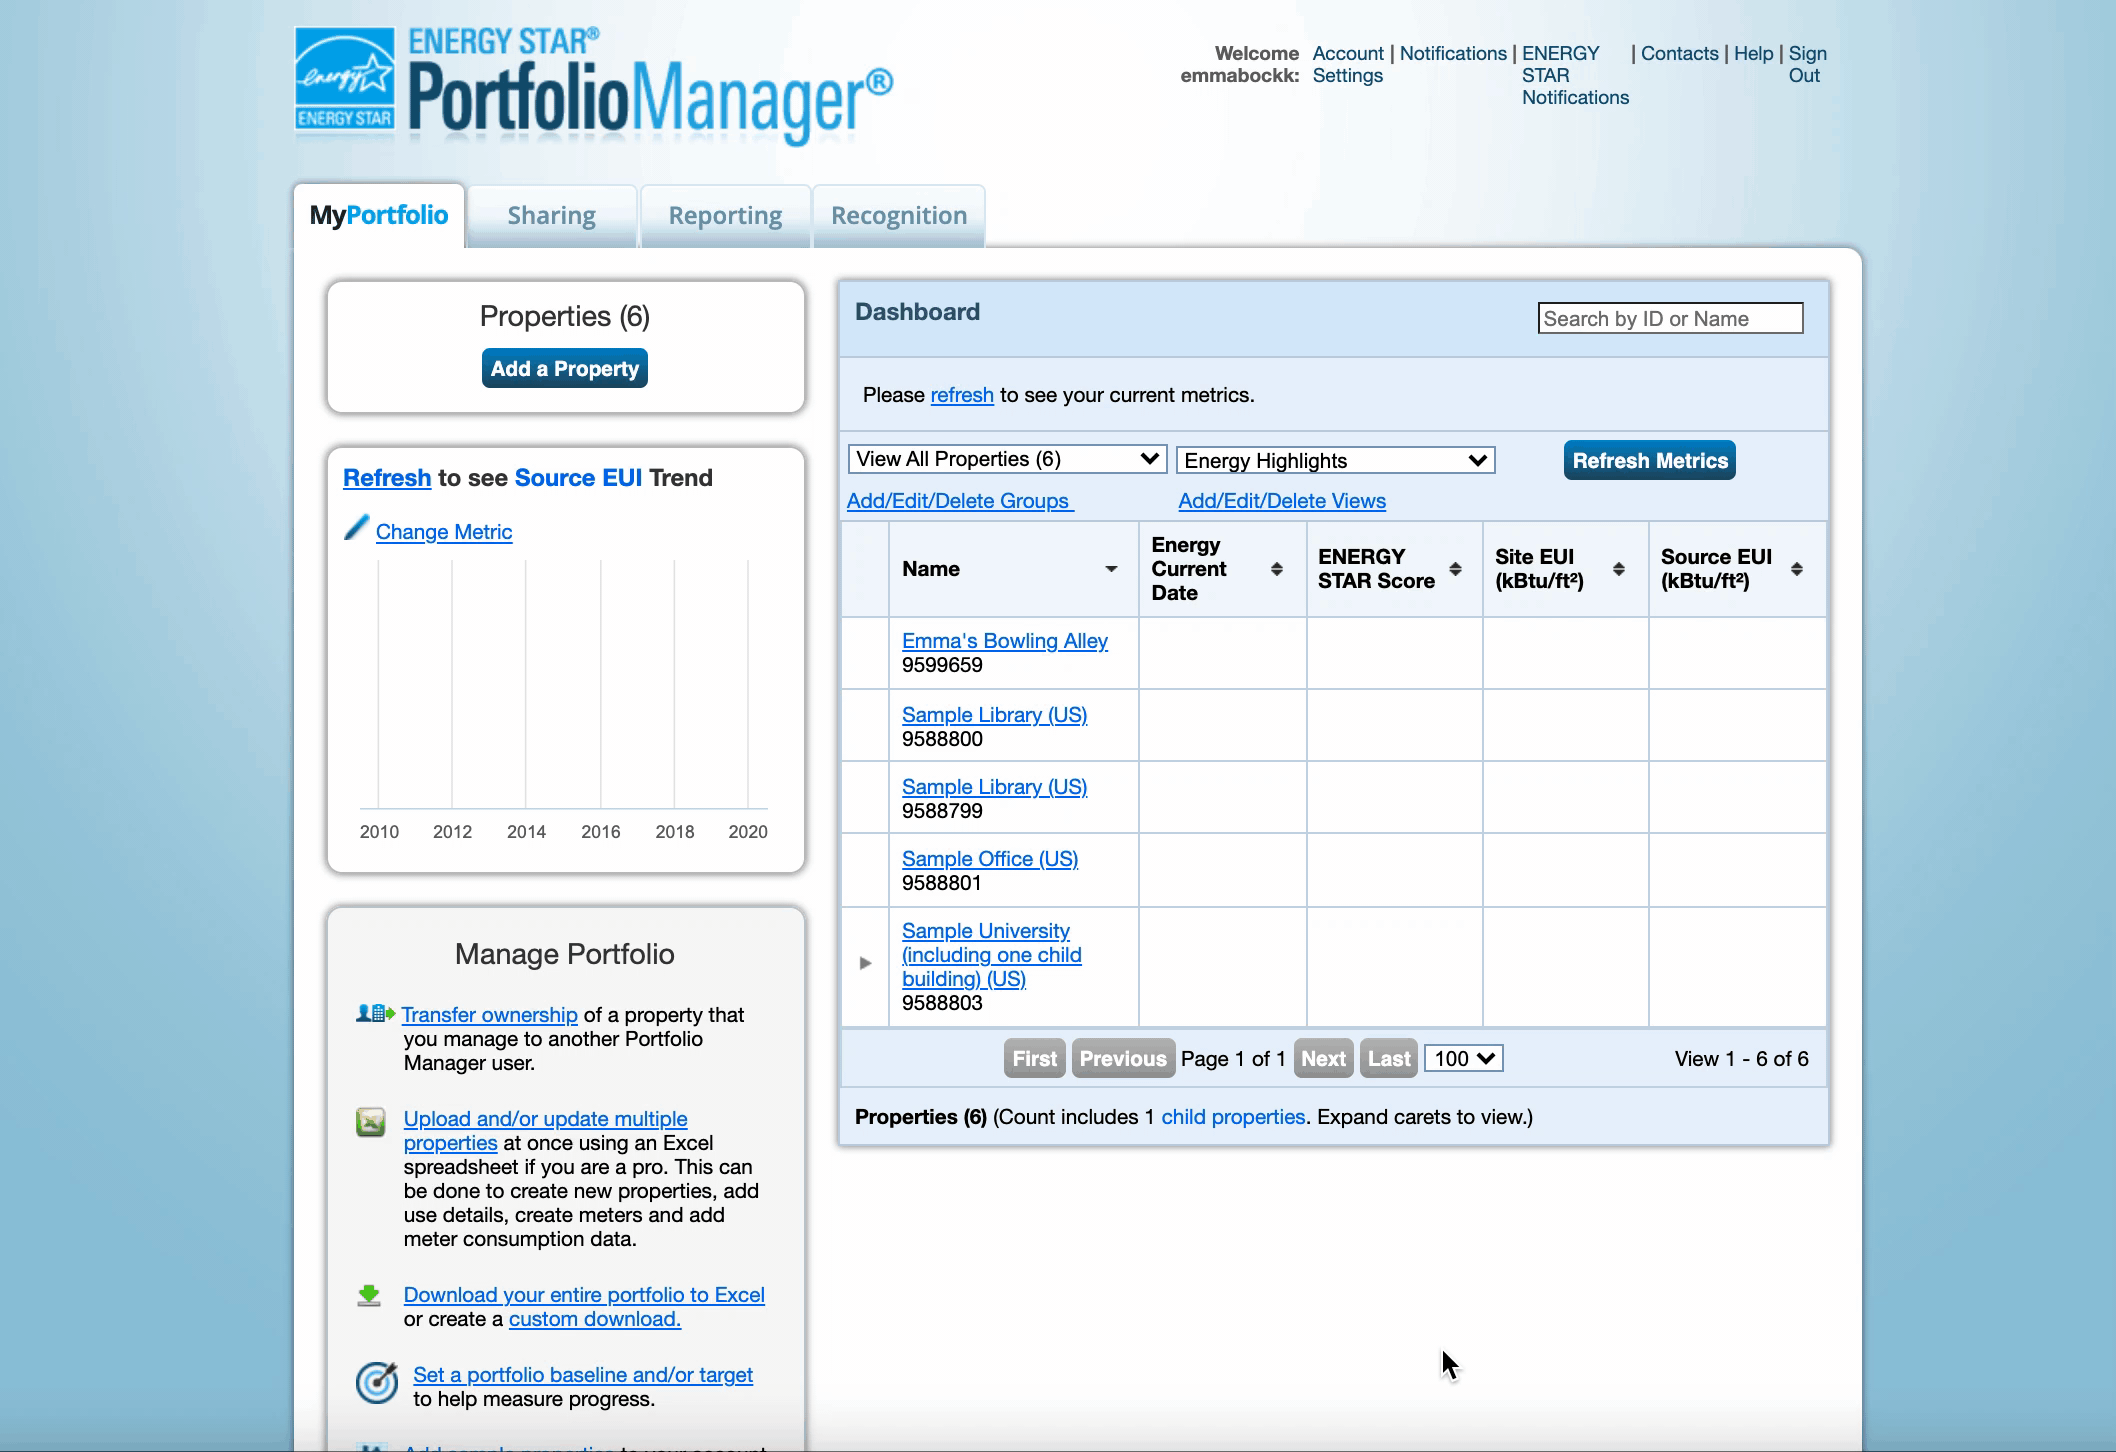The height and width of the screenshot is (1452, 2116).
Task: Click Set a portfolio baseline and/or target
Action: pos(583,1375)
